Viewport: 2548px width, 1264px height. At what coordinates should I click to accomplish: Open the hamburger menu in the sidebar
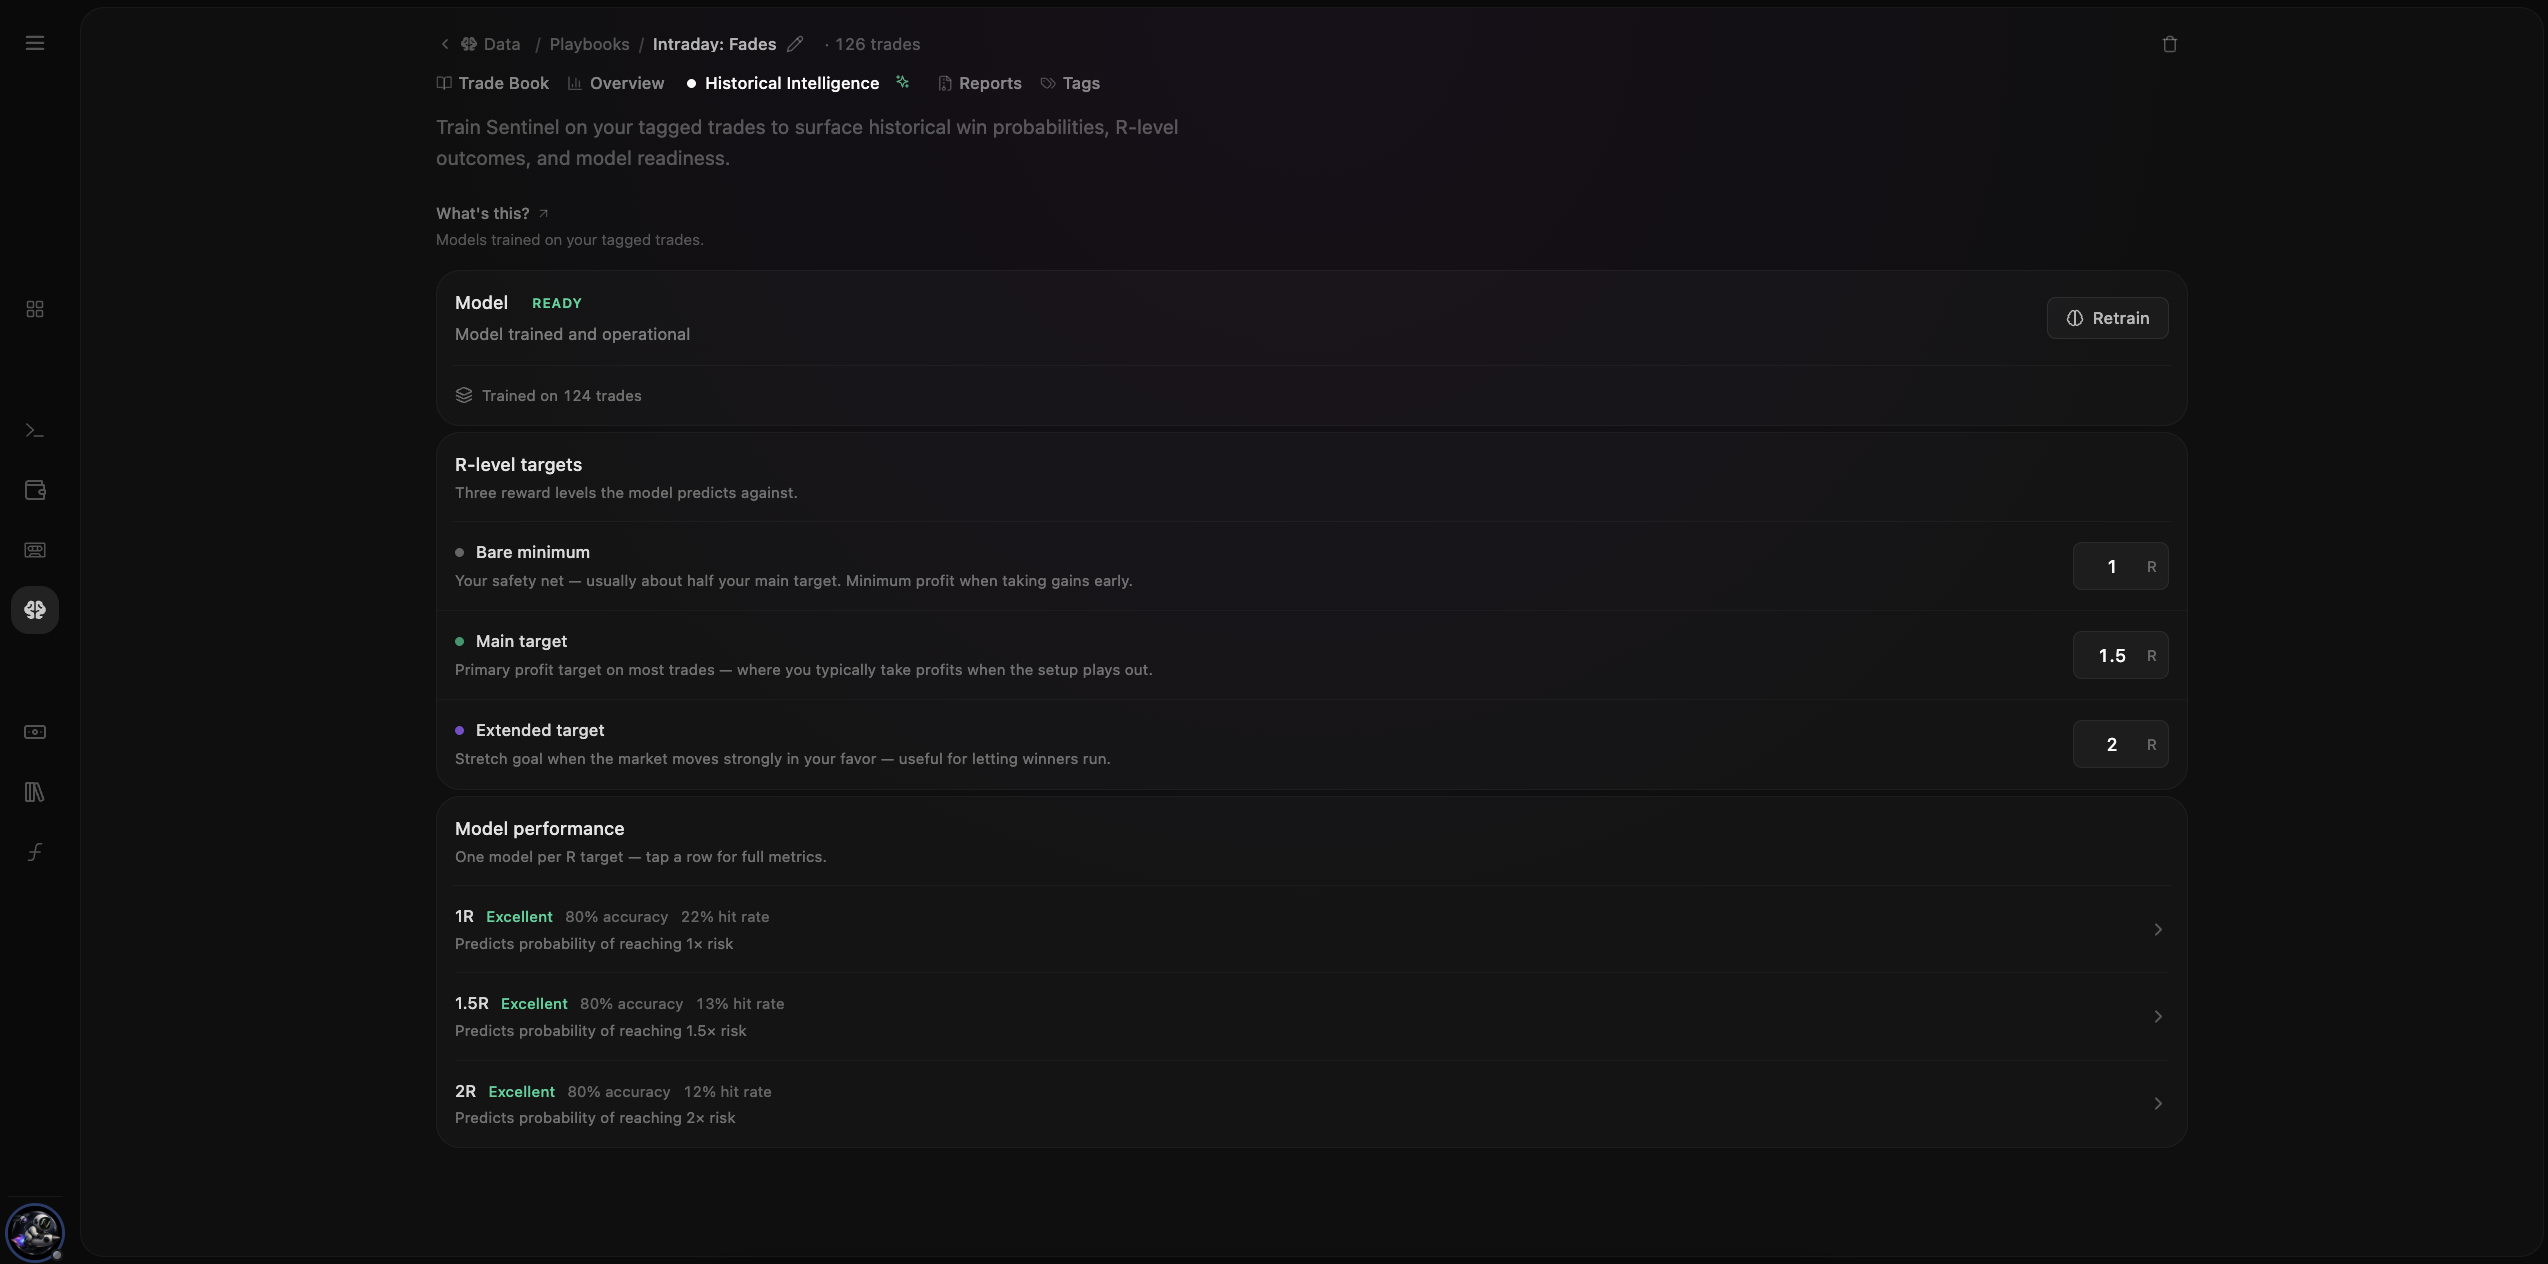point(35,43)
